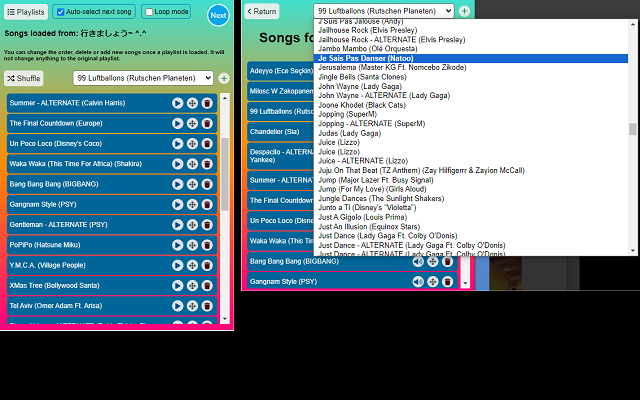Select Jopping (SuperM) from list
The width and height of the screenshot is (640, 400).
click(471, 114)
